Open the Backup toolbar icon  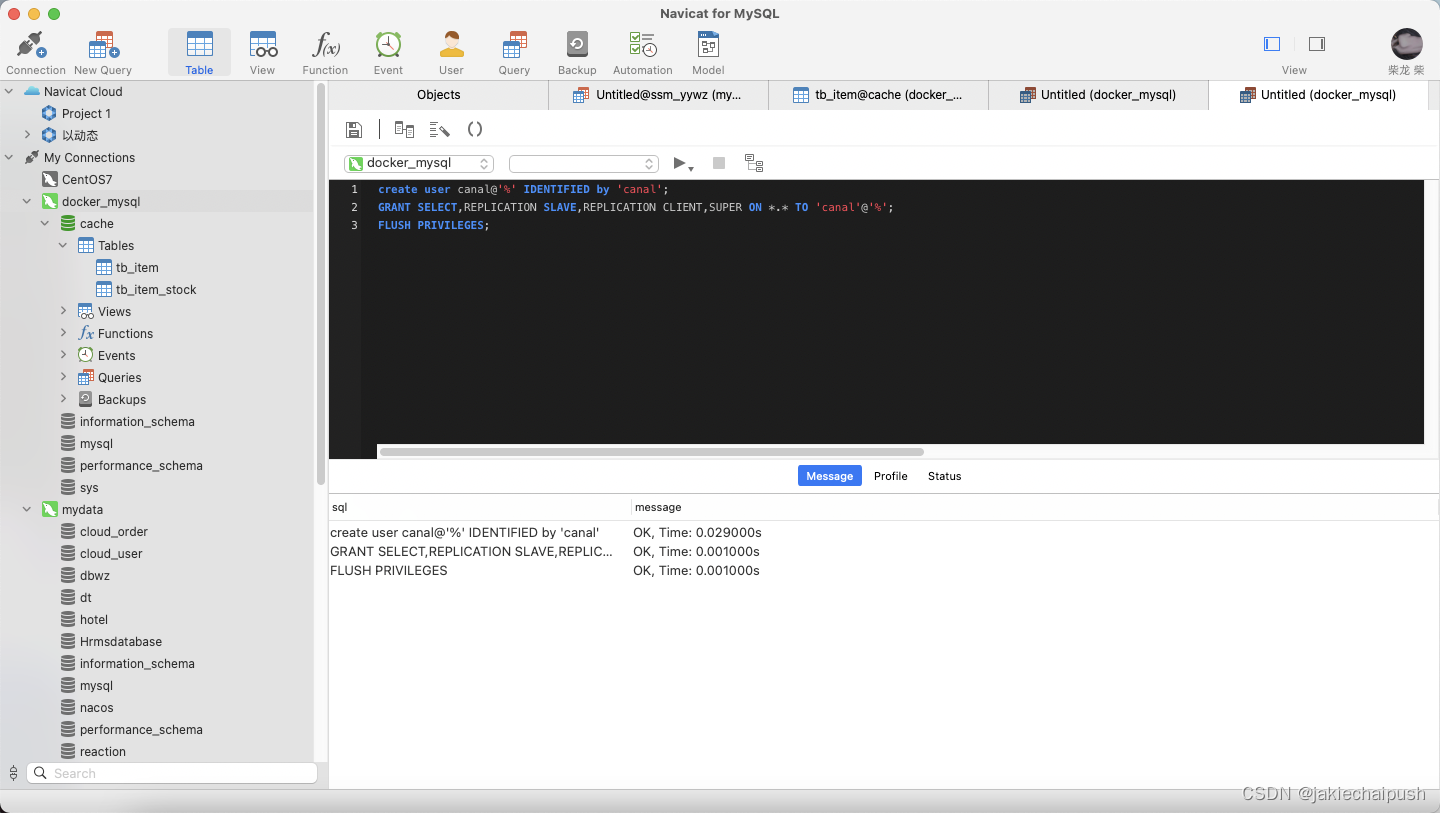(577, 52)
